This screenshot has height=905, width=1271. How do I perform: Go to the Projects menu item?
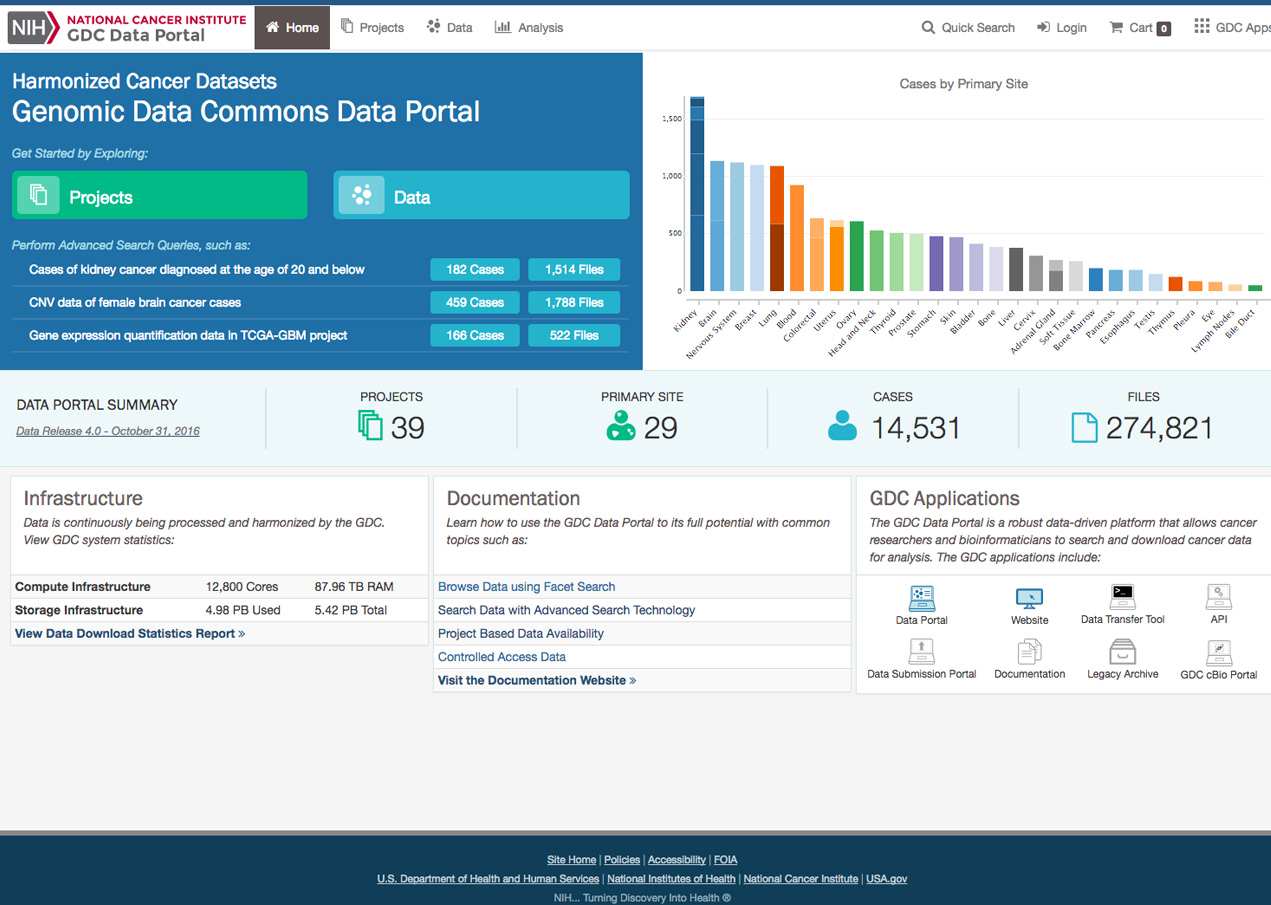tap(372, 28)
